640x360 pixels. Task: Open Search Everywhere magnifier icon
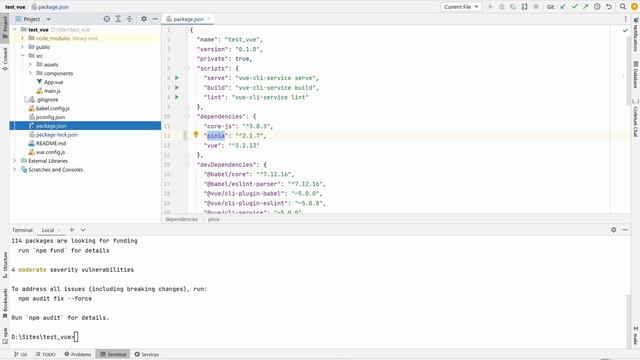point(623,7)
